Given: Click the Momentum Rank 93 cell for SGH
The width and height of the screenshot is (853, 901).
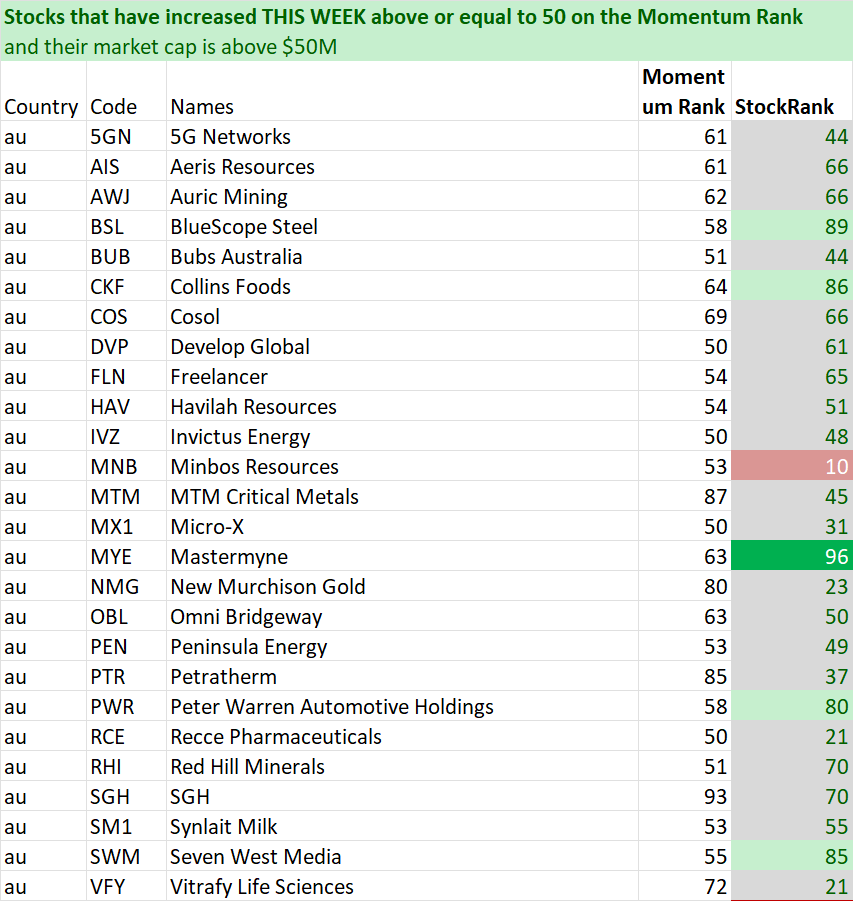Looking at the screenshot, I should (684, 796).
